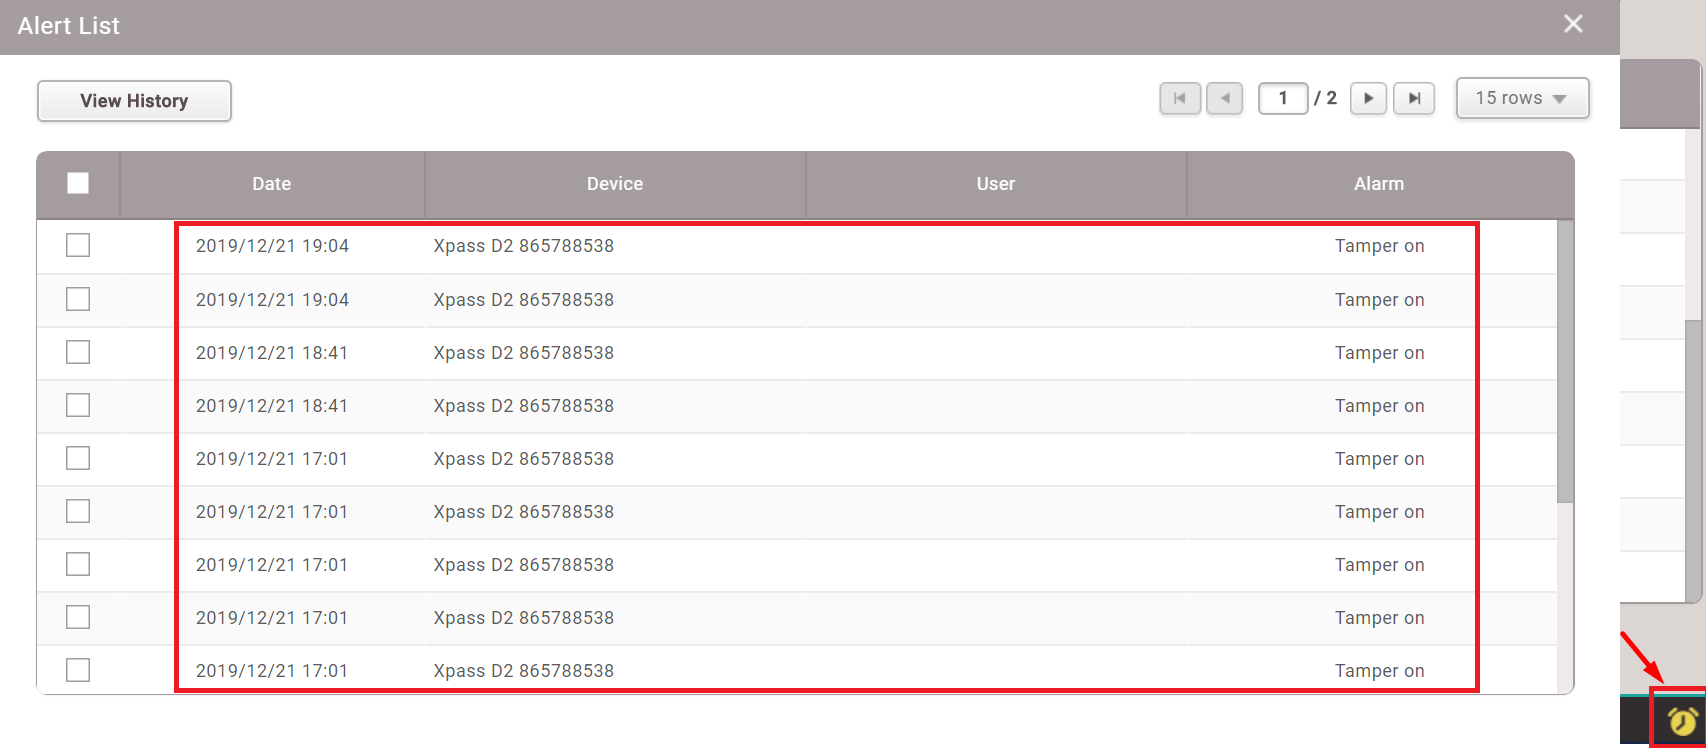Open View History
This screenshot has height=748, width=1706.
point(134,101)
